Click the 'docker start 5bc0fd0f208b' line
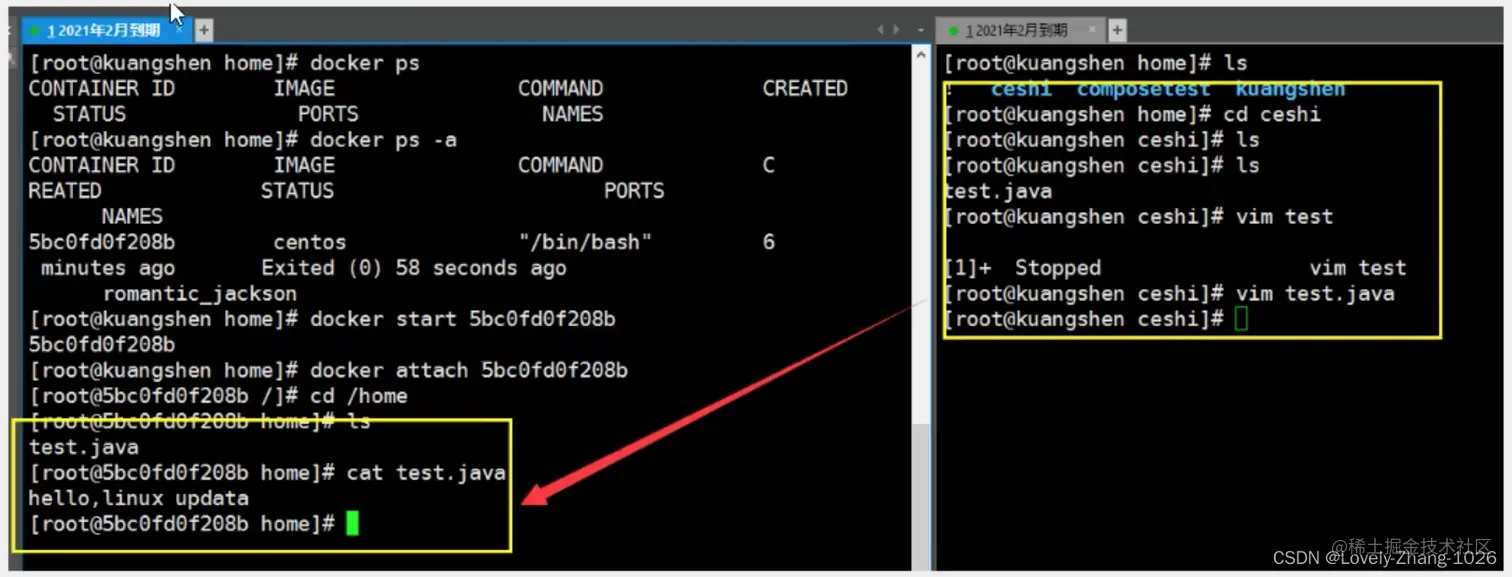 pos(322,319)
